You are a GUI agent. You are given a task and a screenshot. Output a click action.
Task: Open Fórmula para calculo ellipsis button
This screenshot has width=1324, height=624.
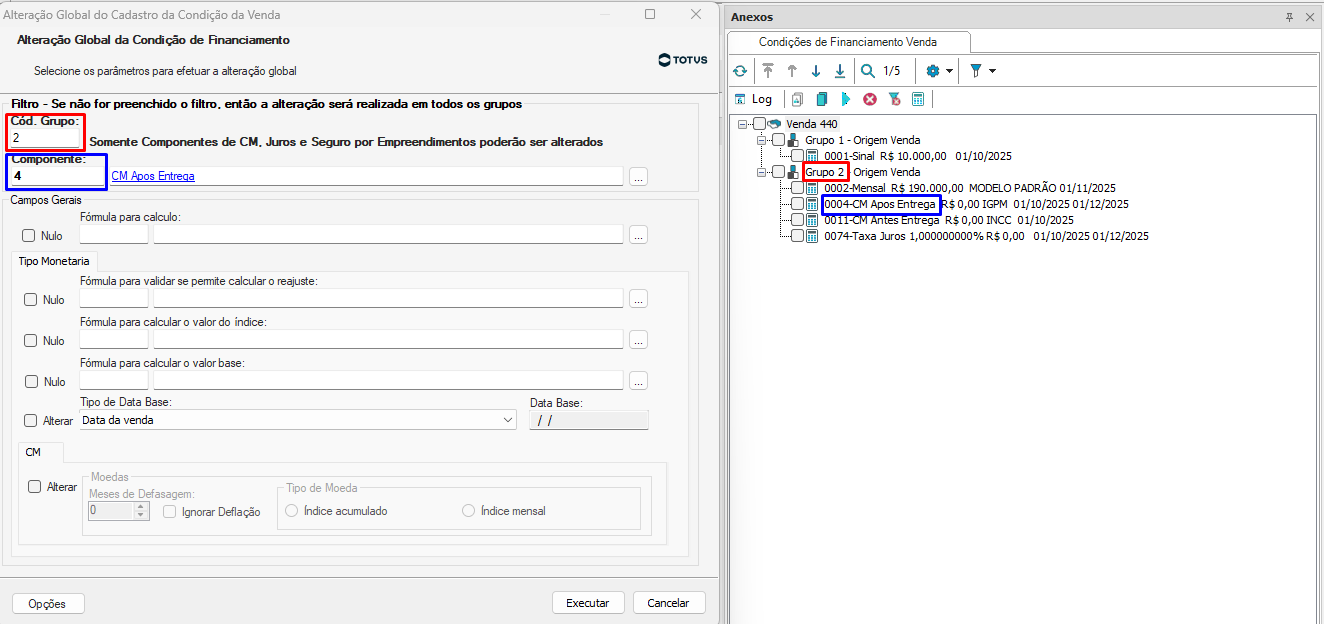(x=639, y=235)
